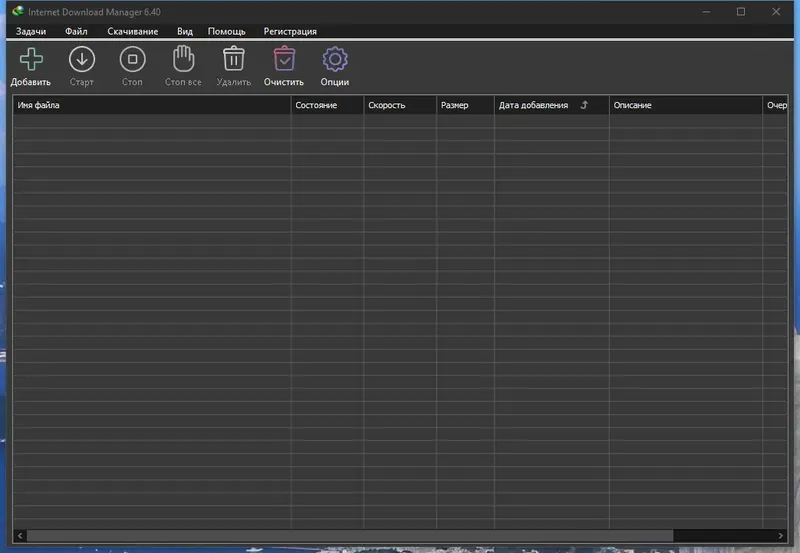
Task: Click the Удалить trash can icon
Action: [x=234, y=59]
